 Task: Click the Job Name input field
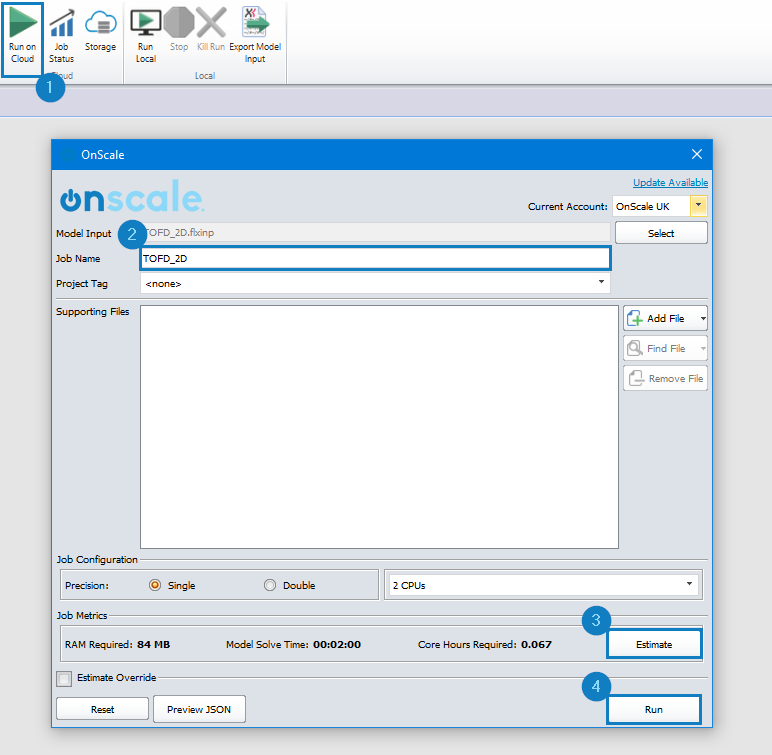[x=375, y=258]
